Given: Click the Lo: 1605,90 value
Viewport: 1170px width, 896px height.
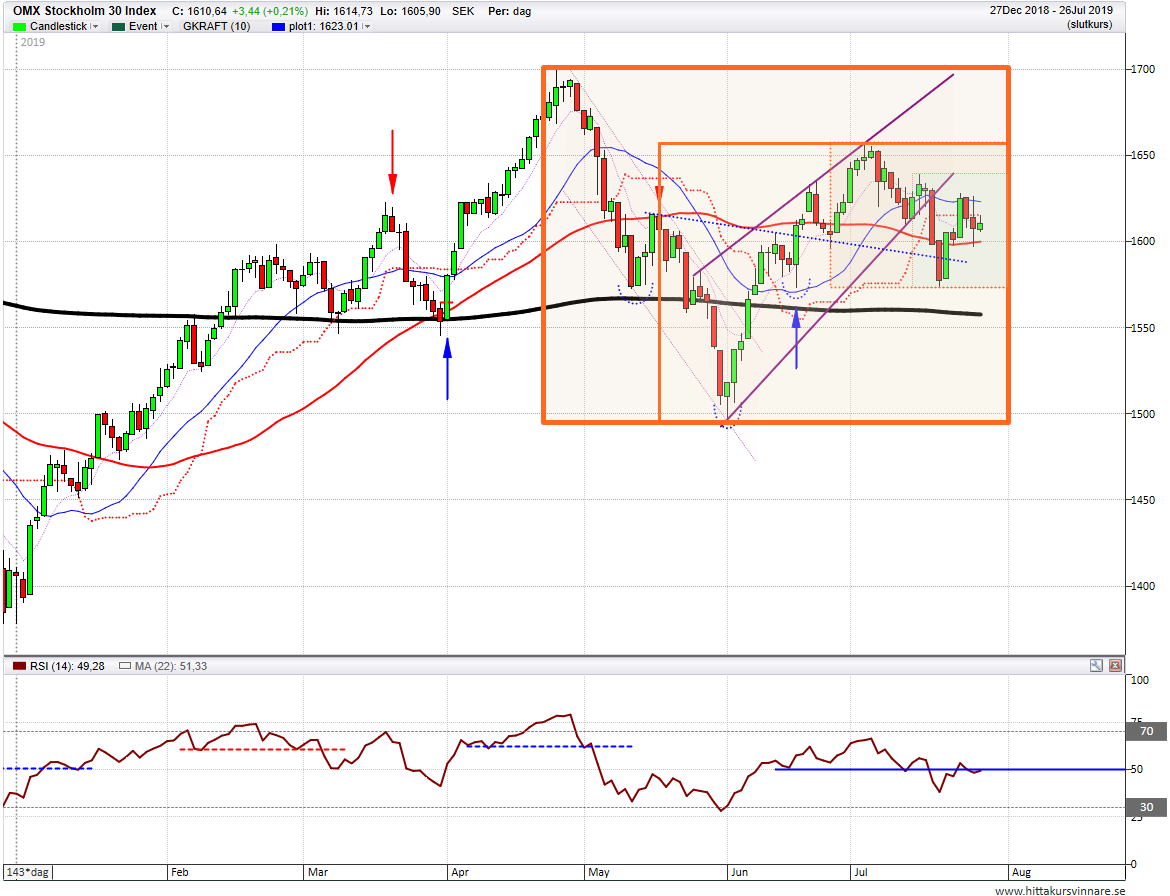Looking at the screenshot, I should pos(409,11).
